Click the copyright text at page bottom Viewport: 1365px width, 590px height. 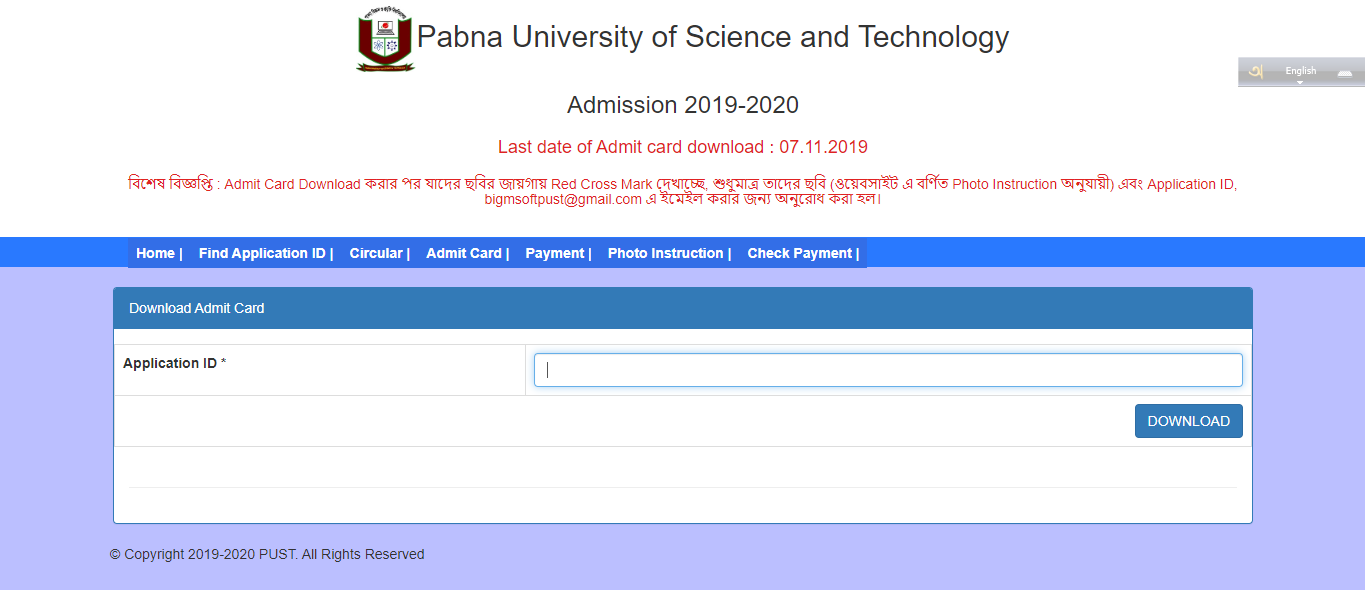266,553
